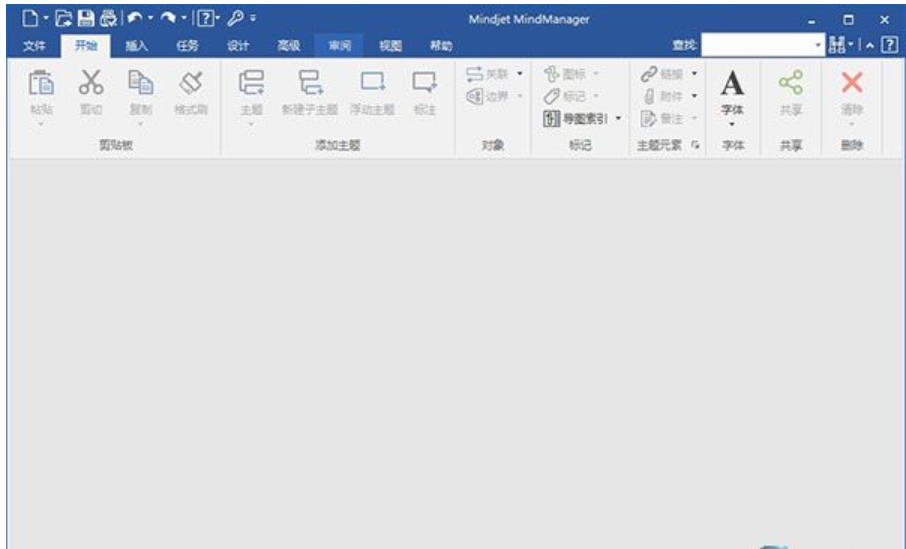The height and width of the screenshot is (549, 906).
Task: Click the 附件 attachment button
Action: coord(662,96)
